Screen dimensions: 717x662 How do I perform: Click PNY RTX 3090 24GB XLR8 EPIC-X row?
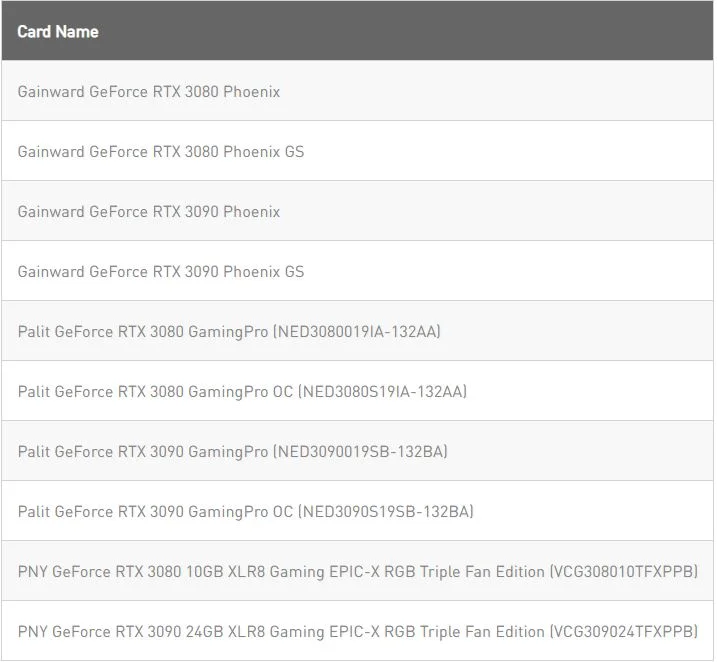point(357,630)
